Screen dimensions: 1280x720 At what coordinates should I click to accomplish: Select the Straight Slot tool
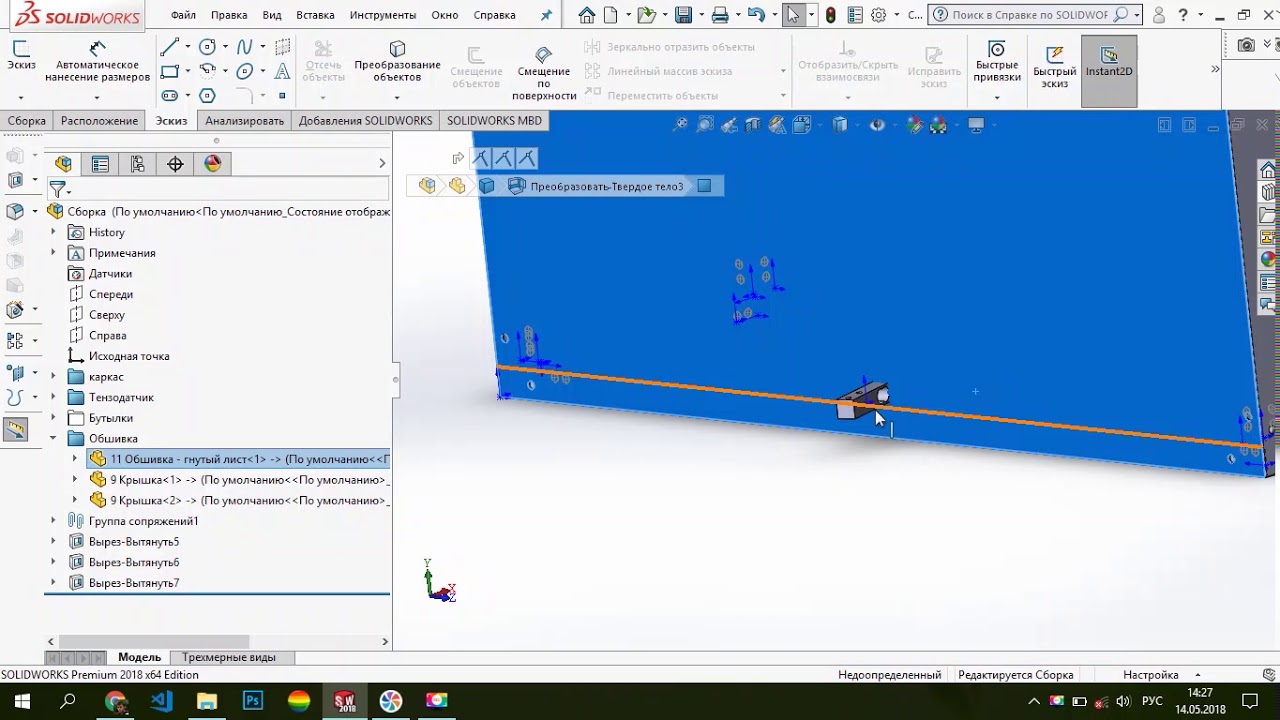[x=170, y=95]
